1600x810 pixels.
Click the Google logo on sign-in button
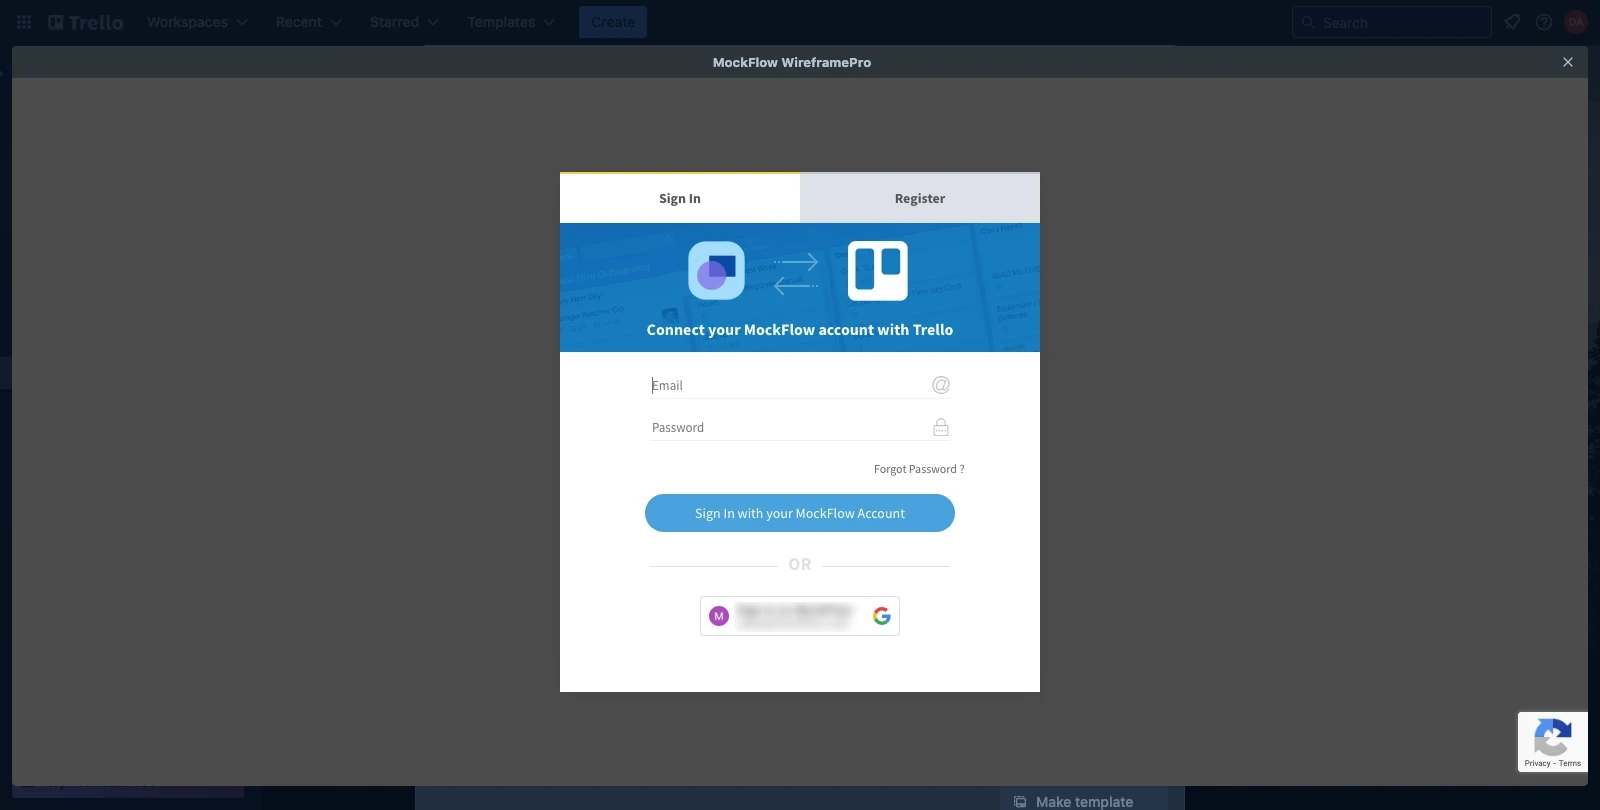pos(881,616)
